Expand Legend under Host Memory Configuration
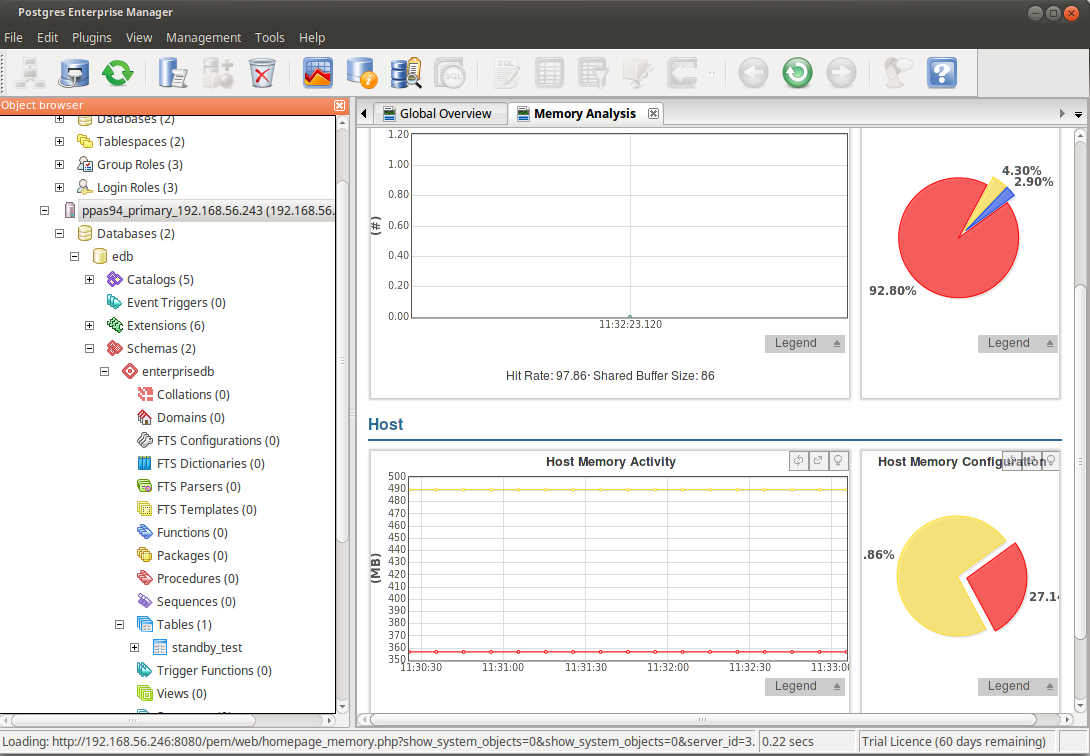 pyautogui.click(x=1018, y=686)
